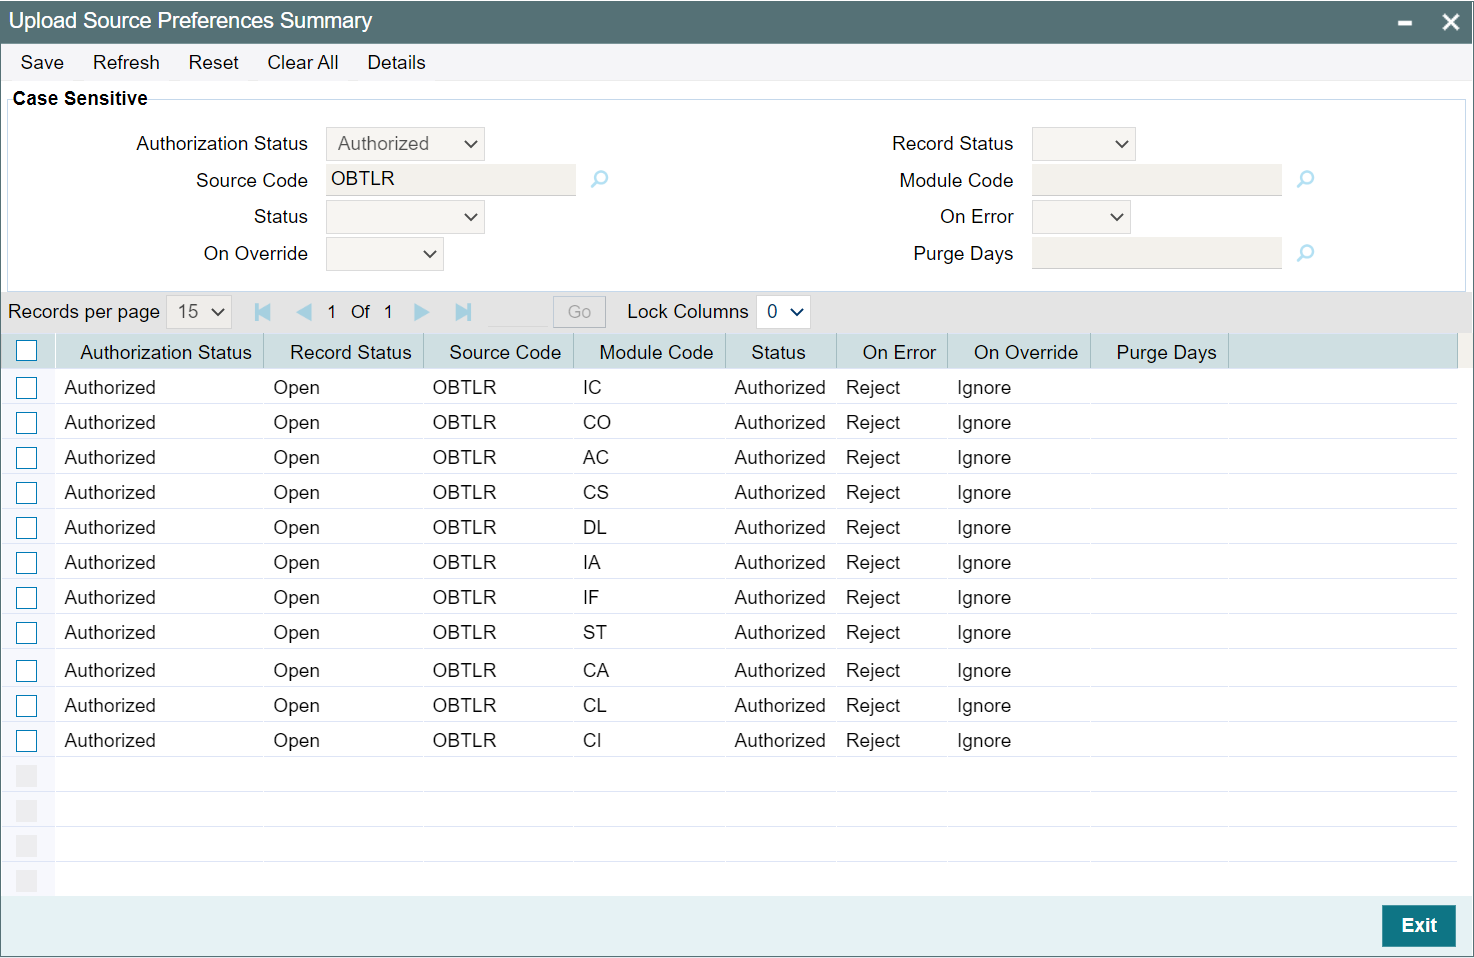
Task: Click module code cell IA
Action: (592, 562)
